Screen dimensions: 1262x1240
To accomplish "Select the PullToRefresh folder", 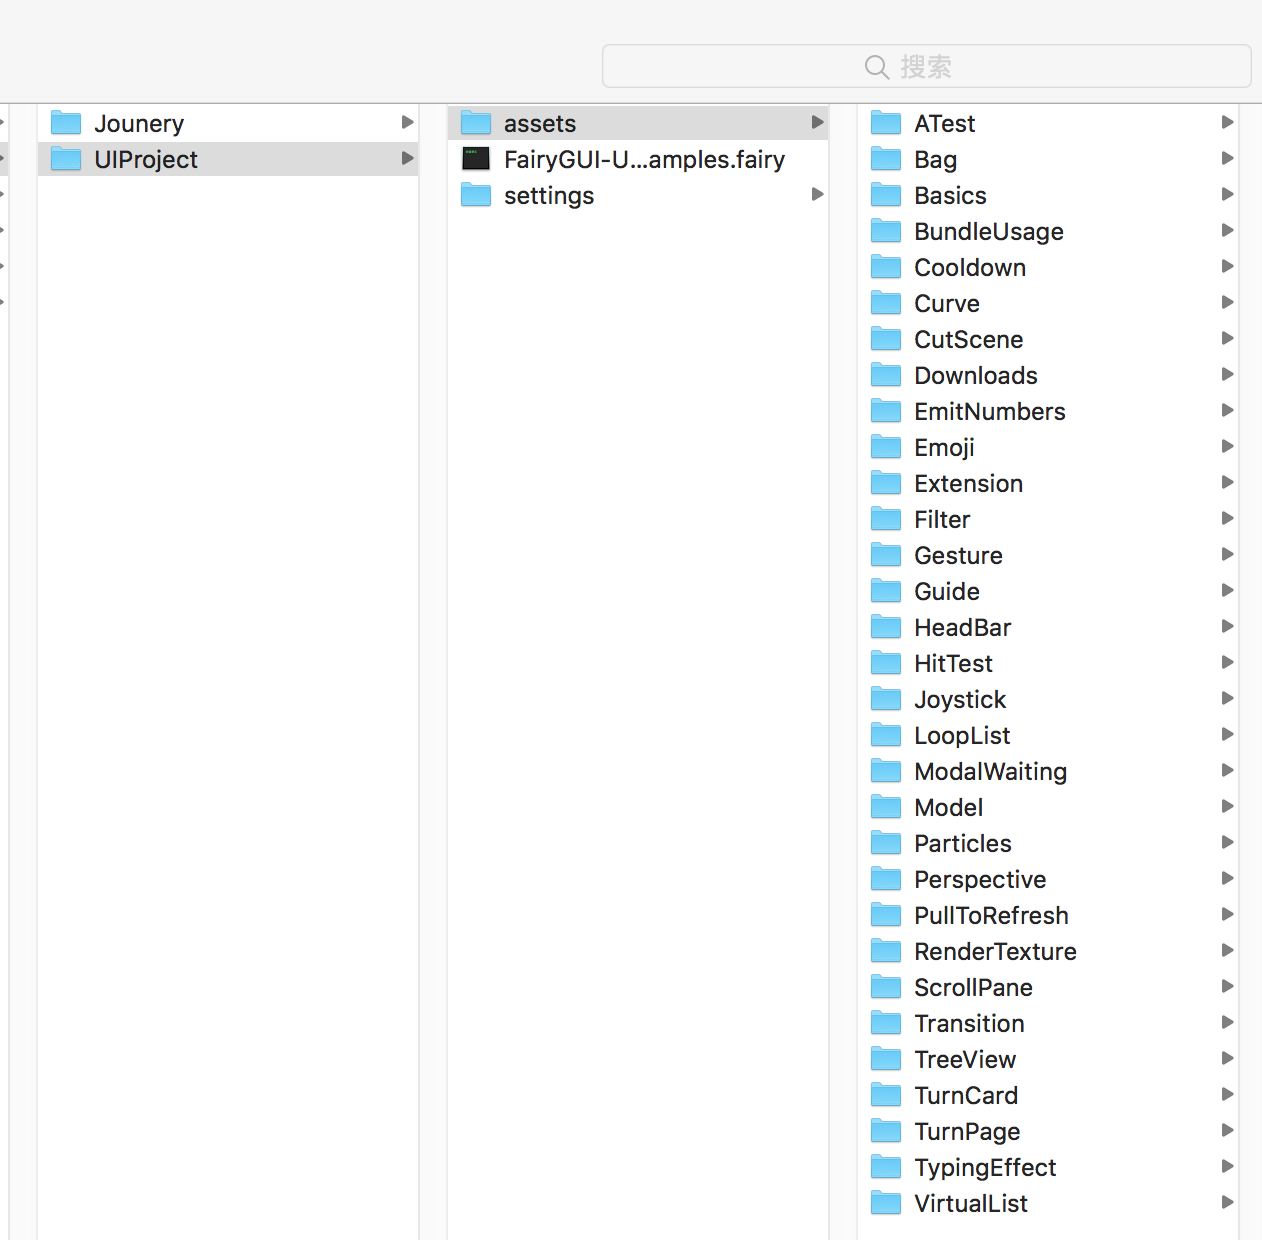I will [991, 915].
